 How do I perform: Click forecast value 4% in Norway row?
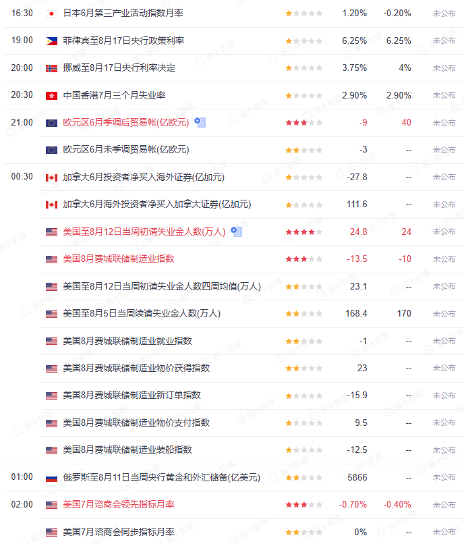405,68
